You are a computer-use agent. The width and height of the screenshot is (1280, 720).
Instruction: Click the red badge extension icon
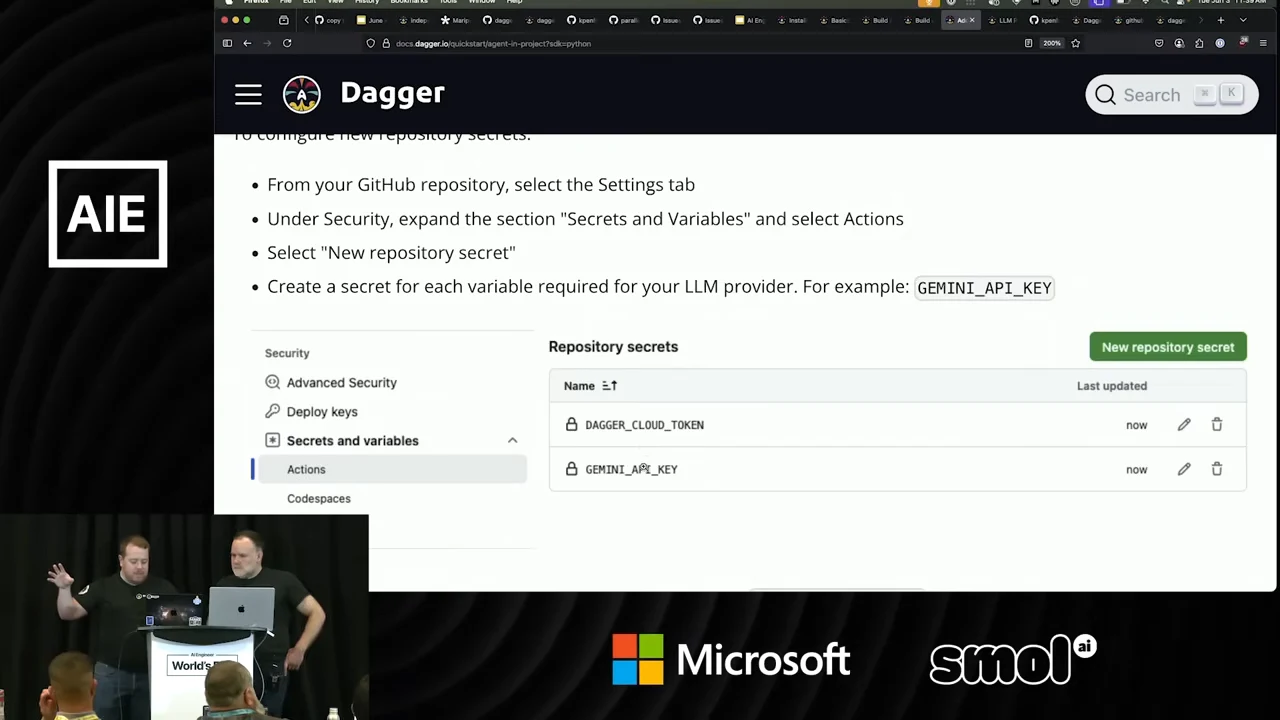pos(1243,42)
